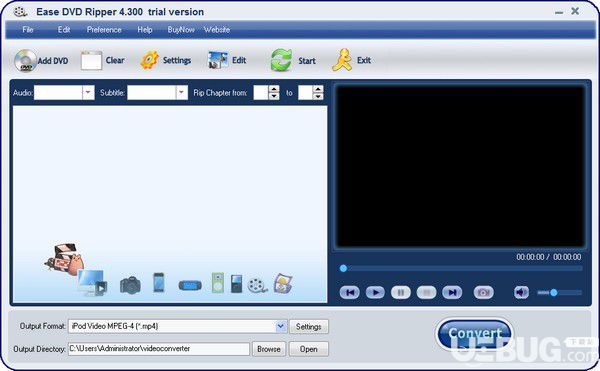Image resolution: width=600 pixels, height=371 pixels.
Task: Click the Exit toolbar icon
Action: (341, 60)
